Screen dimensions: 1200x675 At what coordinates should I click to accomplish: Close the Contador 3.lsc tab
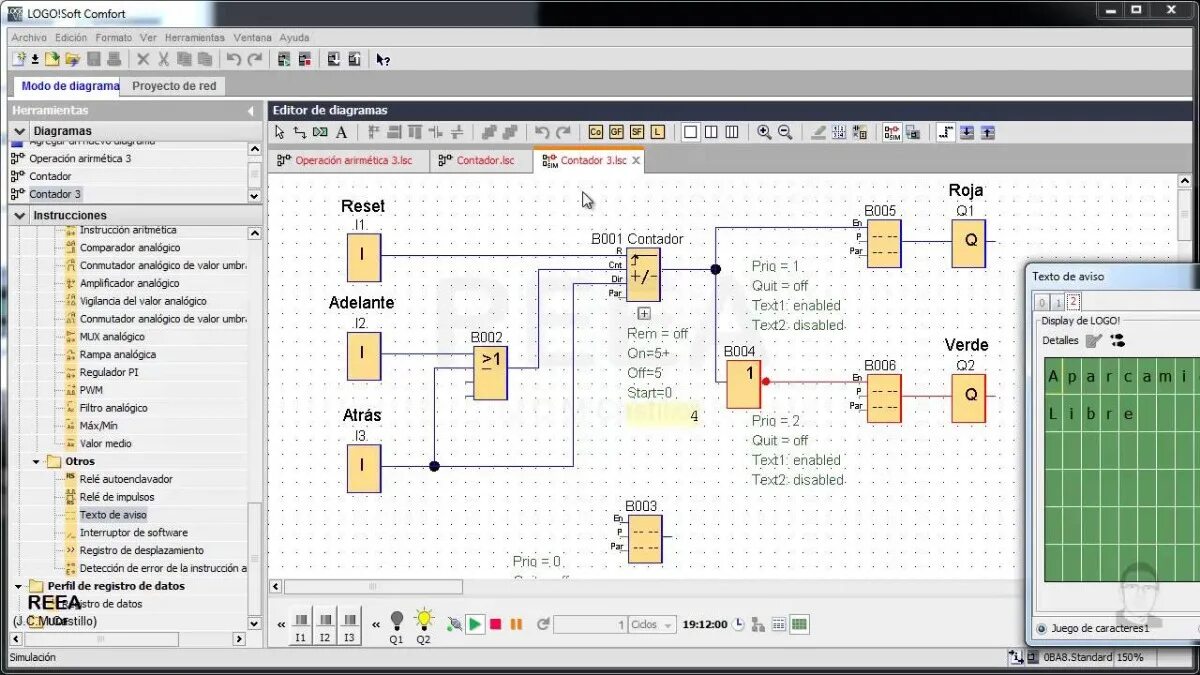pyautogui.click(x=636, y=160)
